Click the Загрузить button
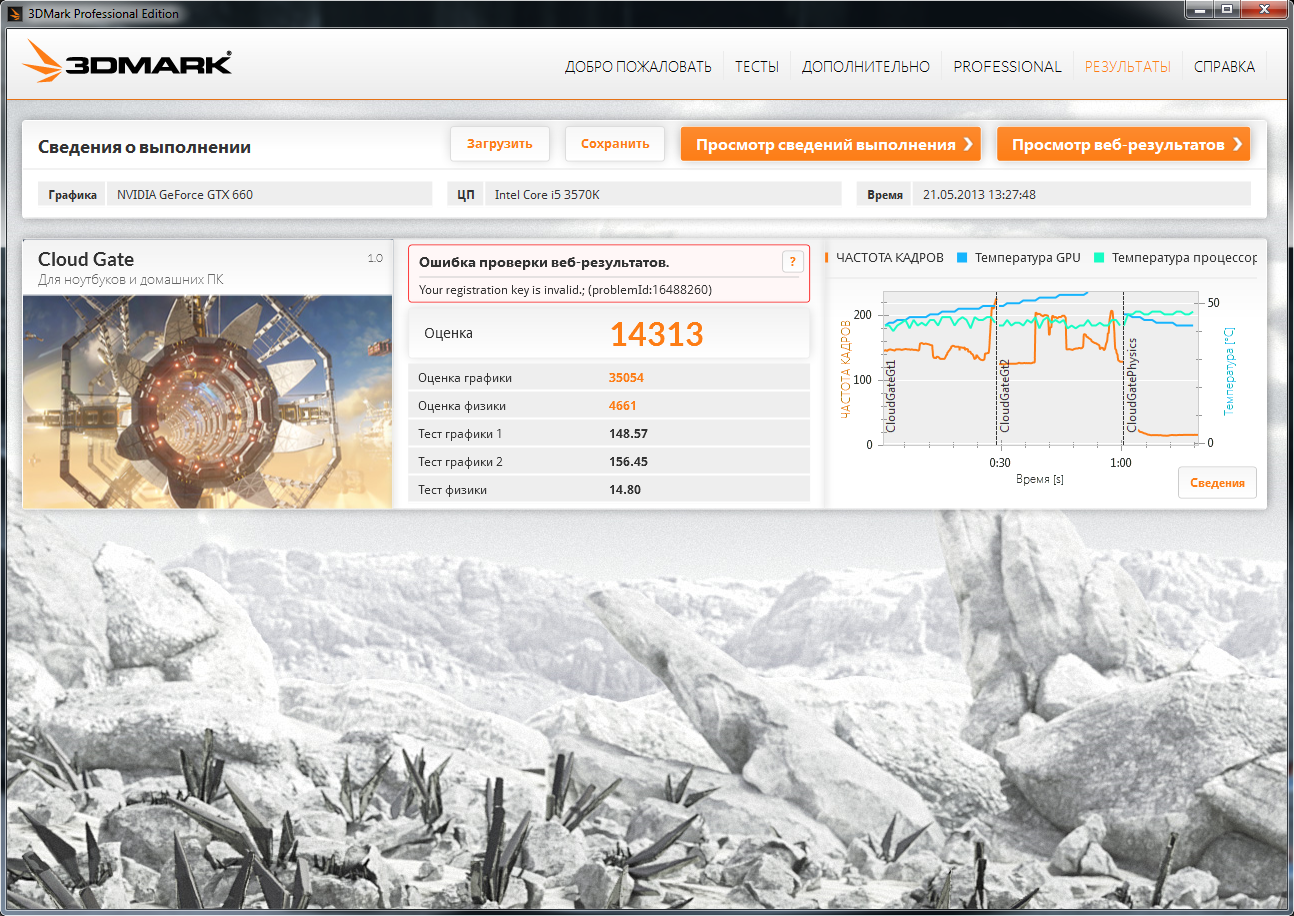1294x916 pixels. point(499,144)
